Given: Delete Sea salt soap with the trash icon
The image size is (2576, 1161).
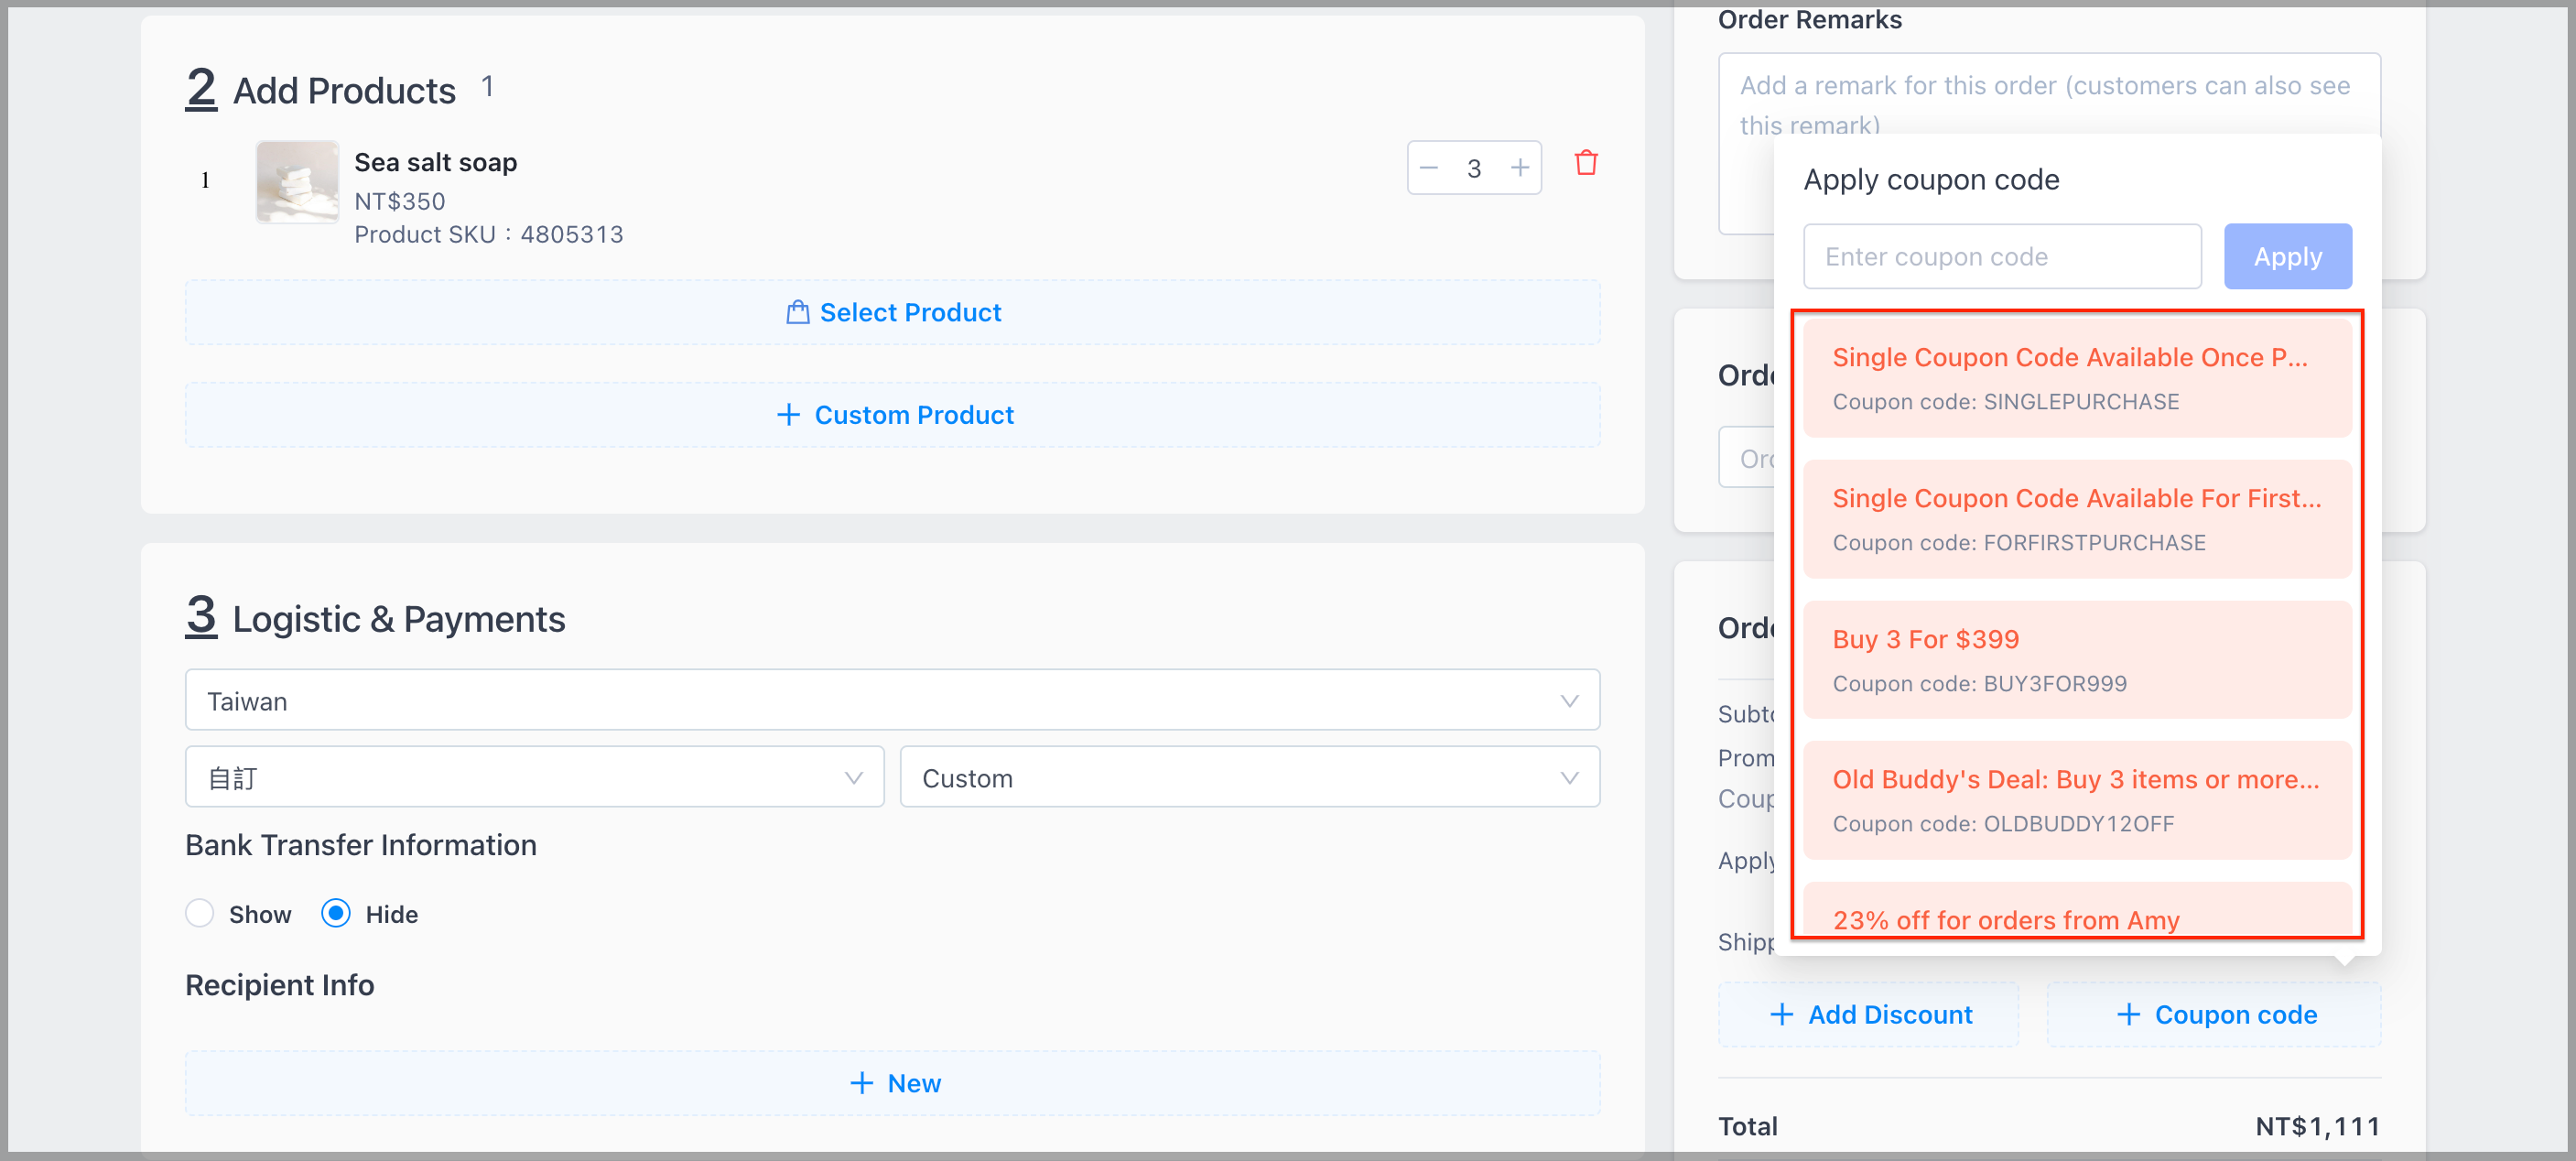Looking at the screenshot, I should click(1586, 162).
